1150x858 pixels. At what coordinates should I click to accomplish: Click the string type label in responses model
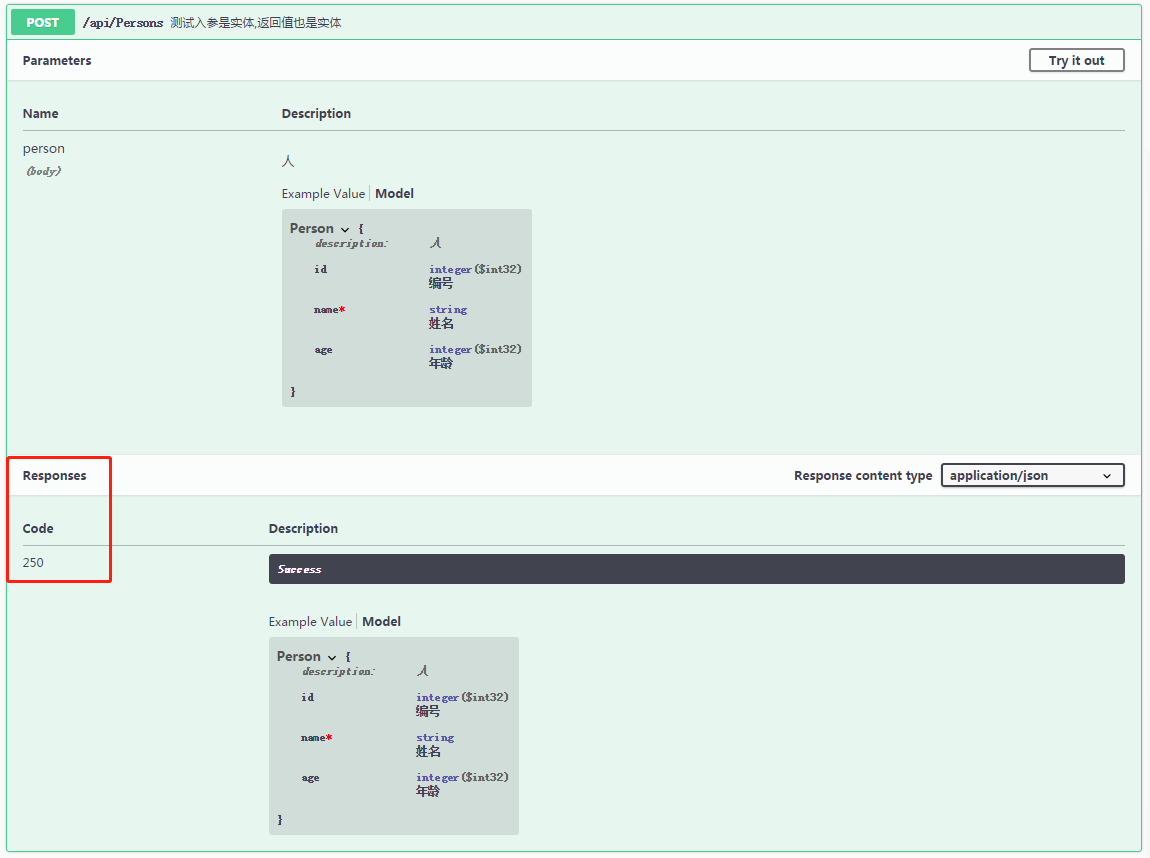pyautogui.click(x=435, y=738)
